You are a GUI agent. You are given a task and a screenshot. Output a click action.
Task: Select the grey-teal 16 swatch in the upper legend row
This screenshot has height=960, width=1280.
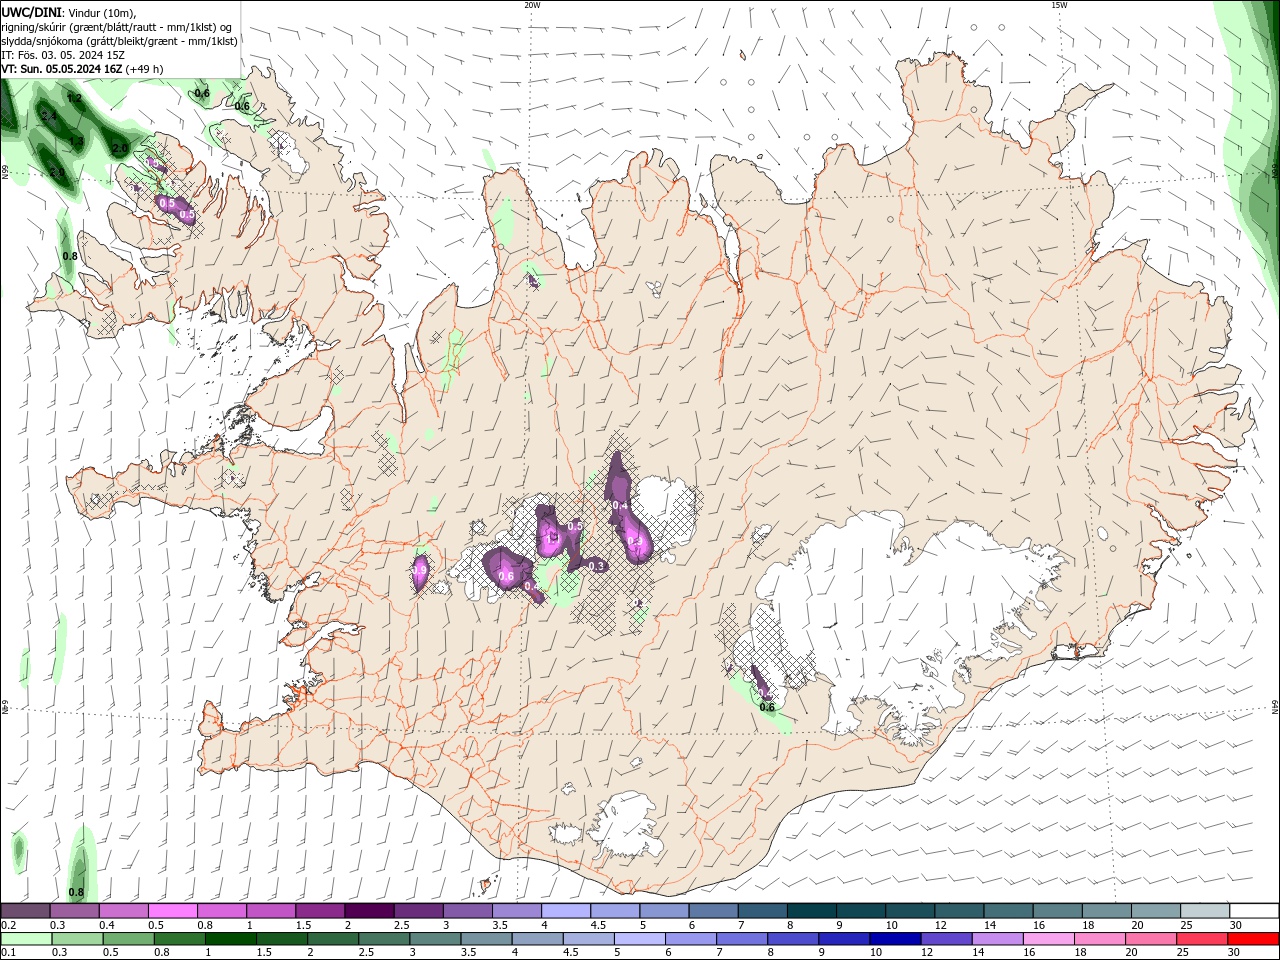pos(1058,910)
